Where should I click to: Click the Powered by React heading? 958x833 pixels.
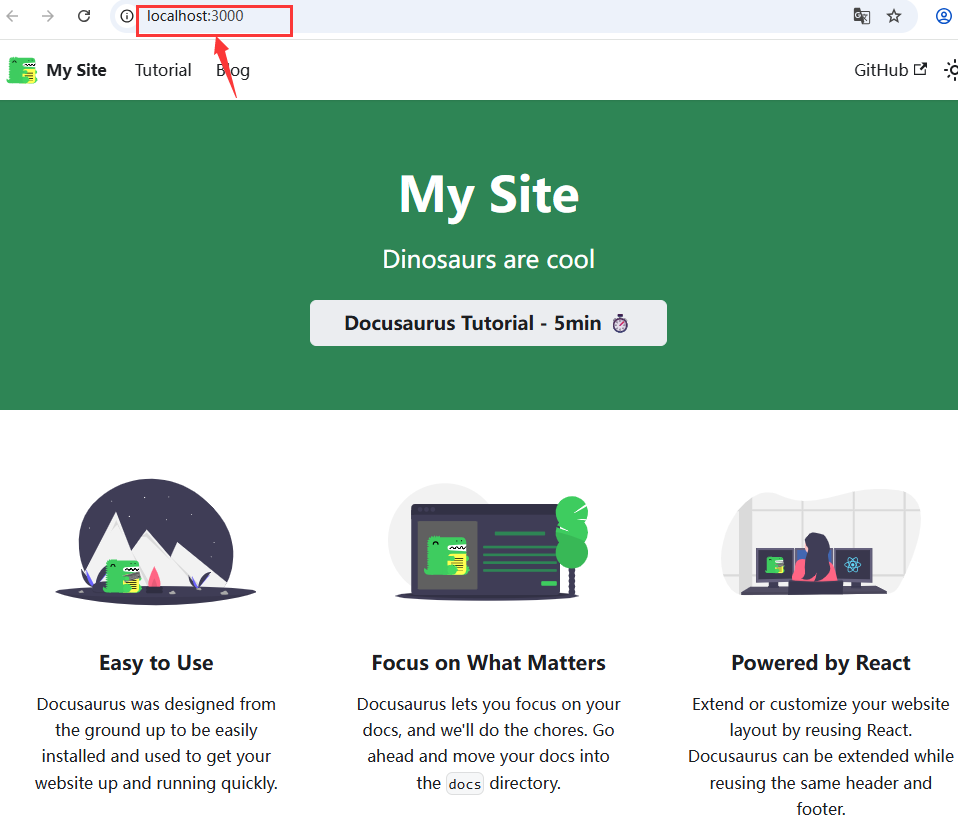(x=821, y=663)
